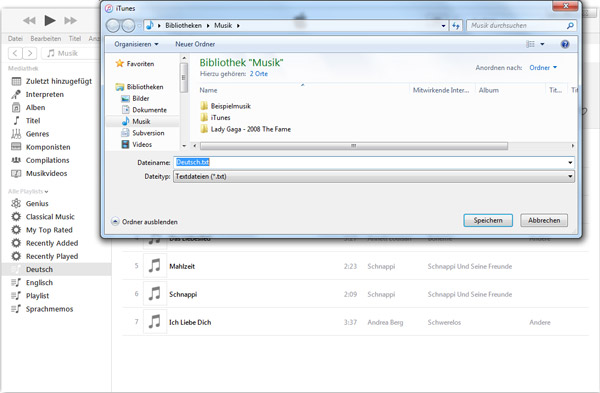Image resolution: width=600 pixels, height=393 pixels.
Task: Skip to next track in iTunes
Action: (70, 21)
